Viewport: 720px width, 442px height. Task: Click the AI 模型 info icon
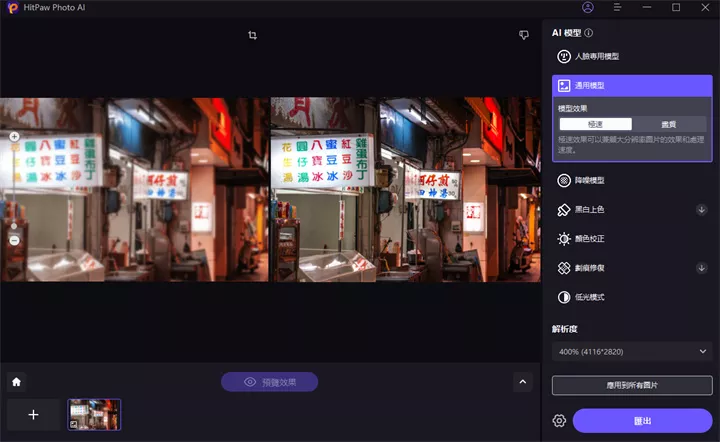click(x=588, y=33)
